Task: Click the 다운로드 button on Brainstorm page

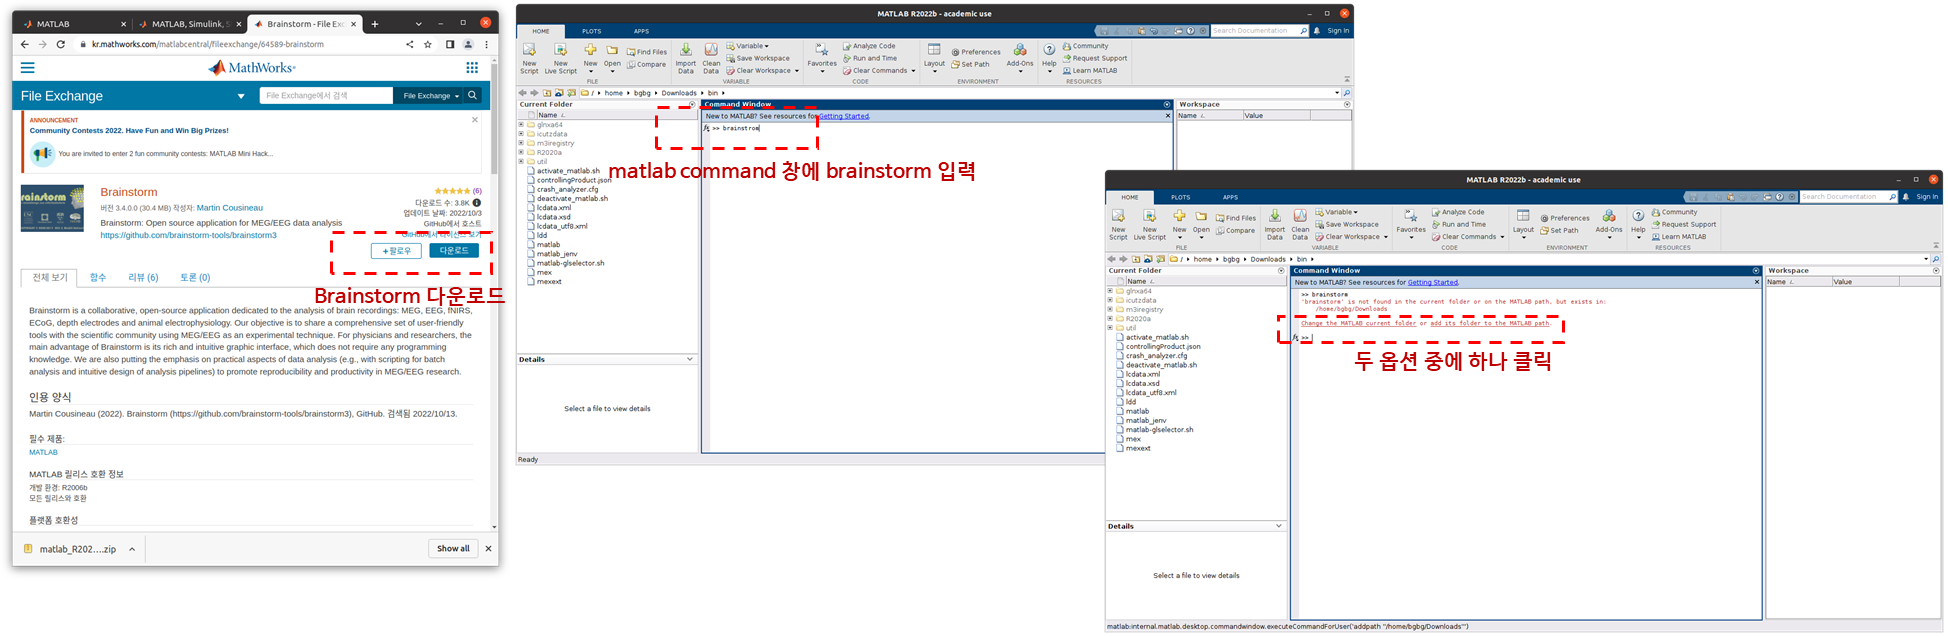Action: click(x=454, y=251)
